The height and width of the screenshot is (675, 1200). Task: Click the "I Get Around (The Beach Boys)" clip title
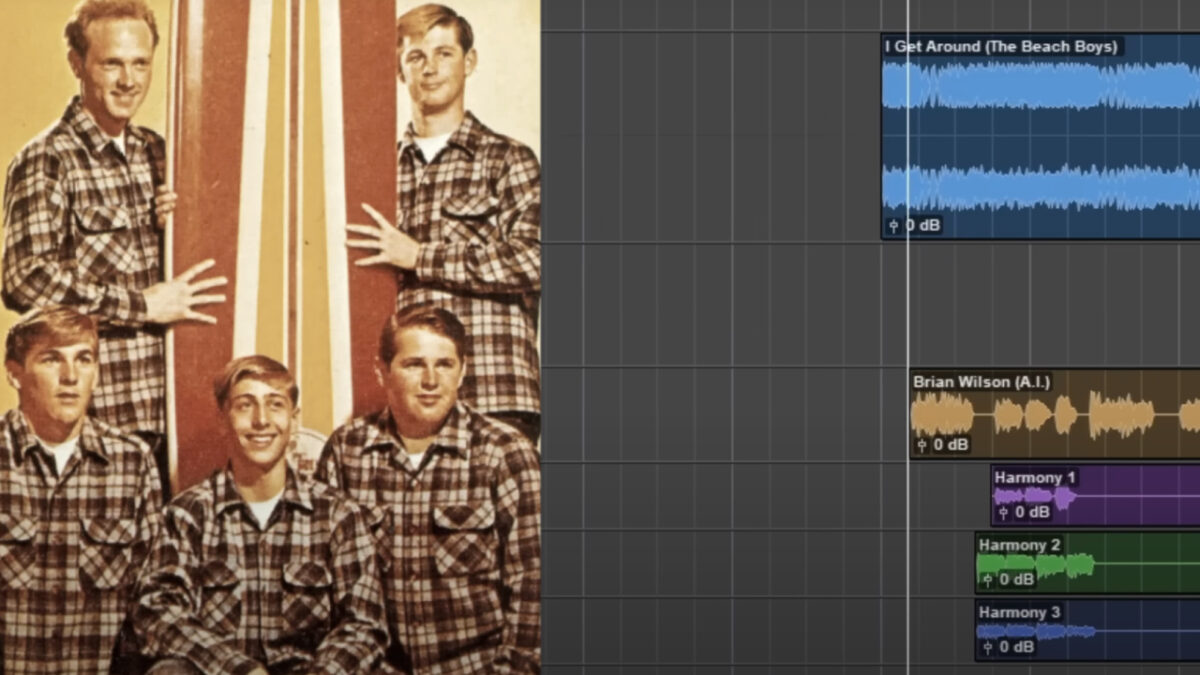[1000, 46]
